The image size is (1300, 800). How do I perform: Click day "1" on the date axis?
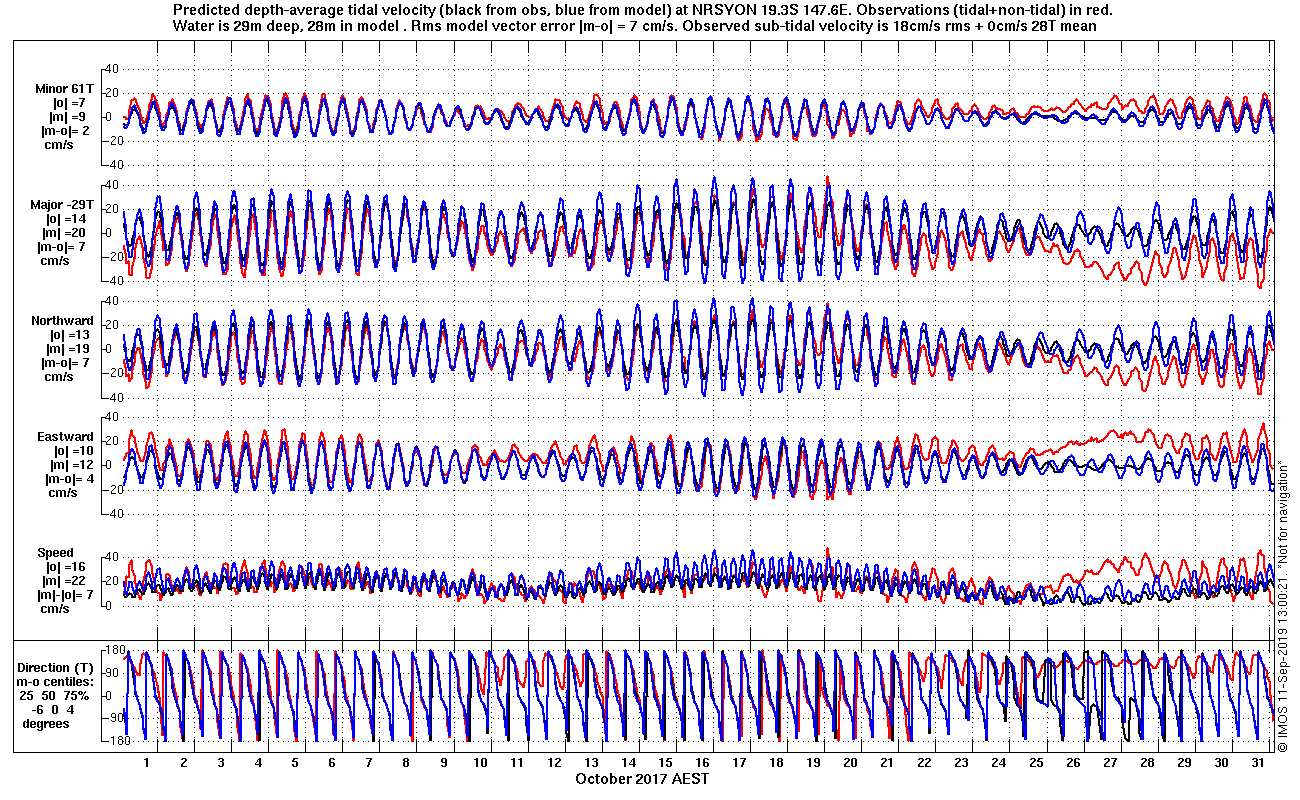pos(146,762)
